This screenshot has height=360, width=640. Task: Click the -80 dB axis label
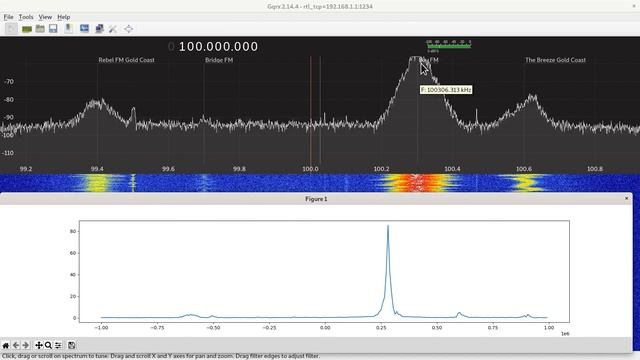click(9, 100)
